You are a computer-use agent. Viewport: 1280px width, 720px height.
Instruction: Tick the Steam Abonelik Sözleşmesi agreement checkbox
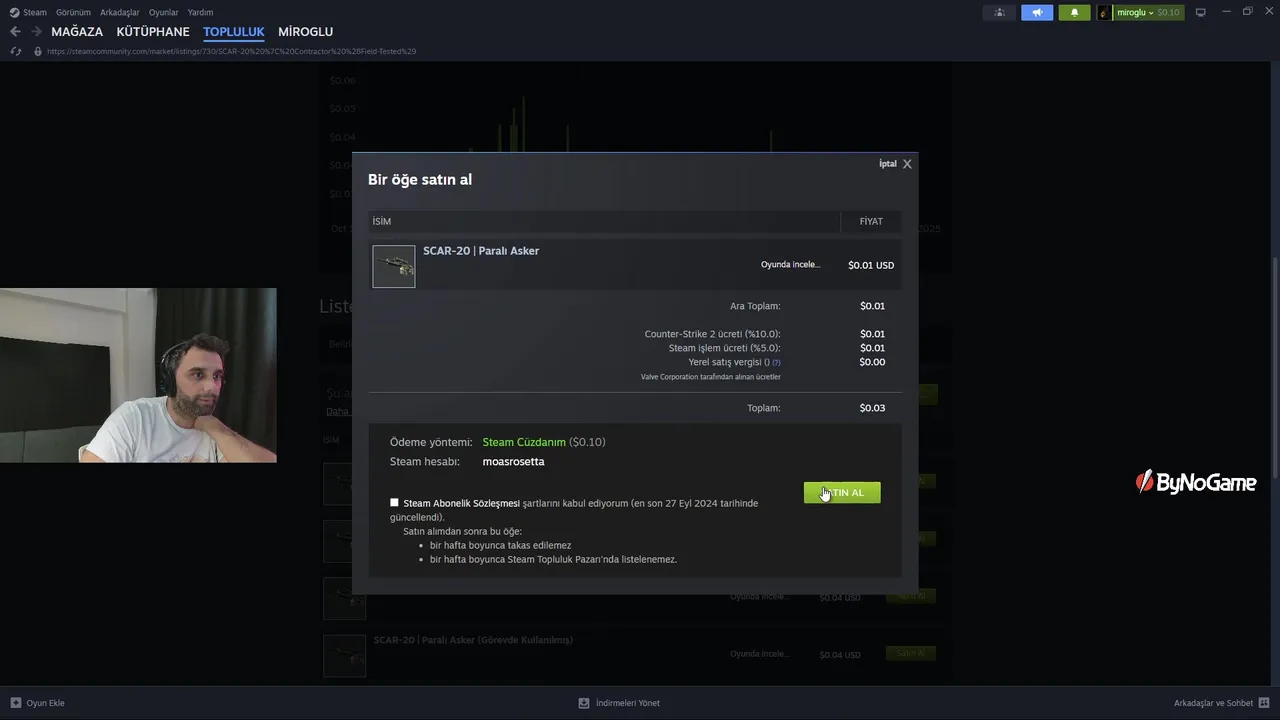(394, 503)
